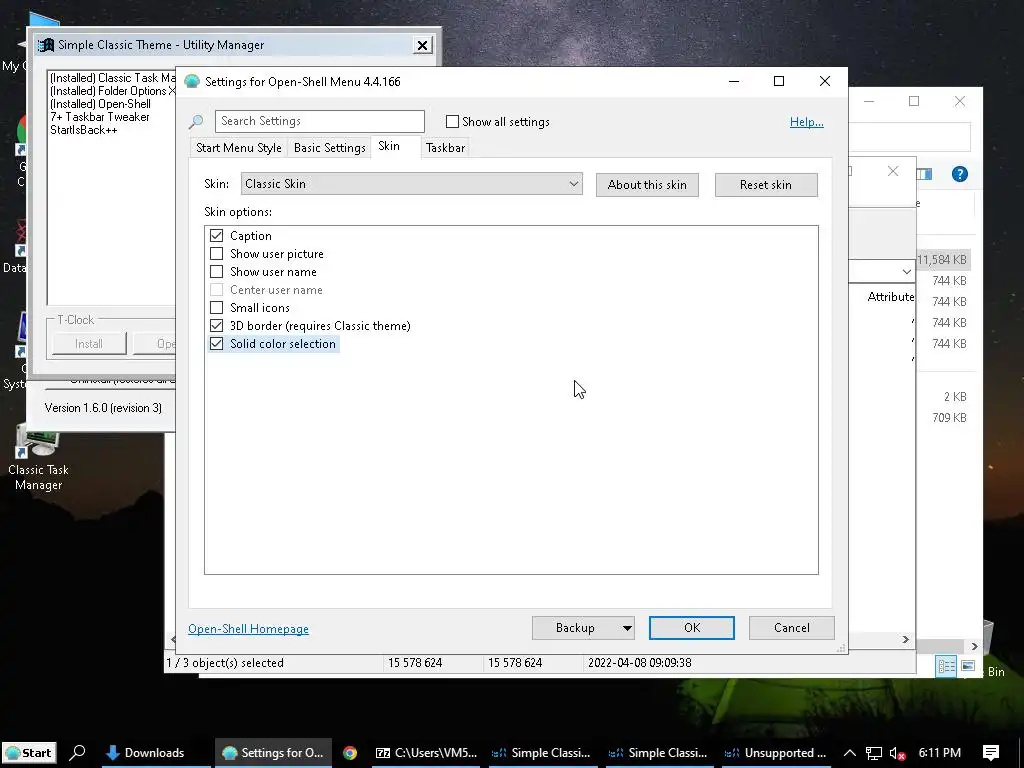Switch to Basic Settings tab

pyautogui.click(x=330, y=148)
